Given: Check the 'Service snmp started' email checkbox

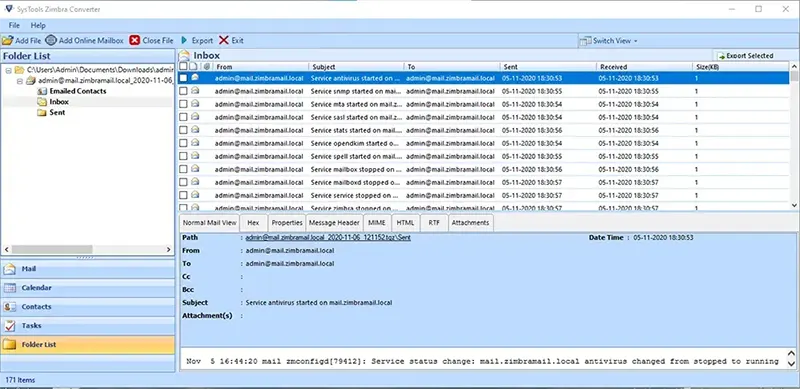Looking at the screenshot, I should coord(183,91).
